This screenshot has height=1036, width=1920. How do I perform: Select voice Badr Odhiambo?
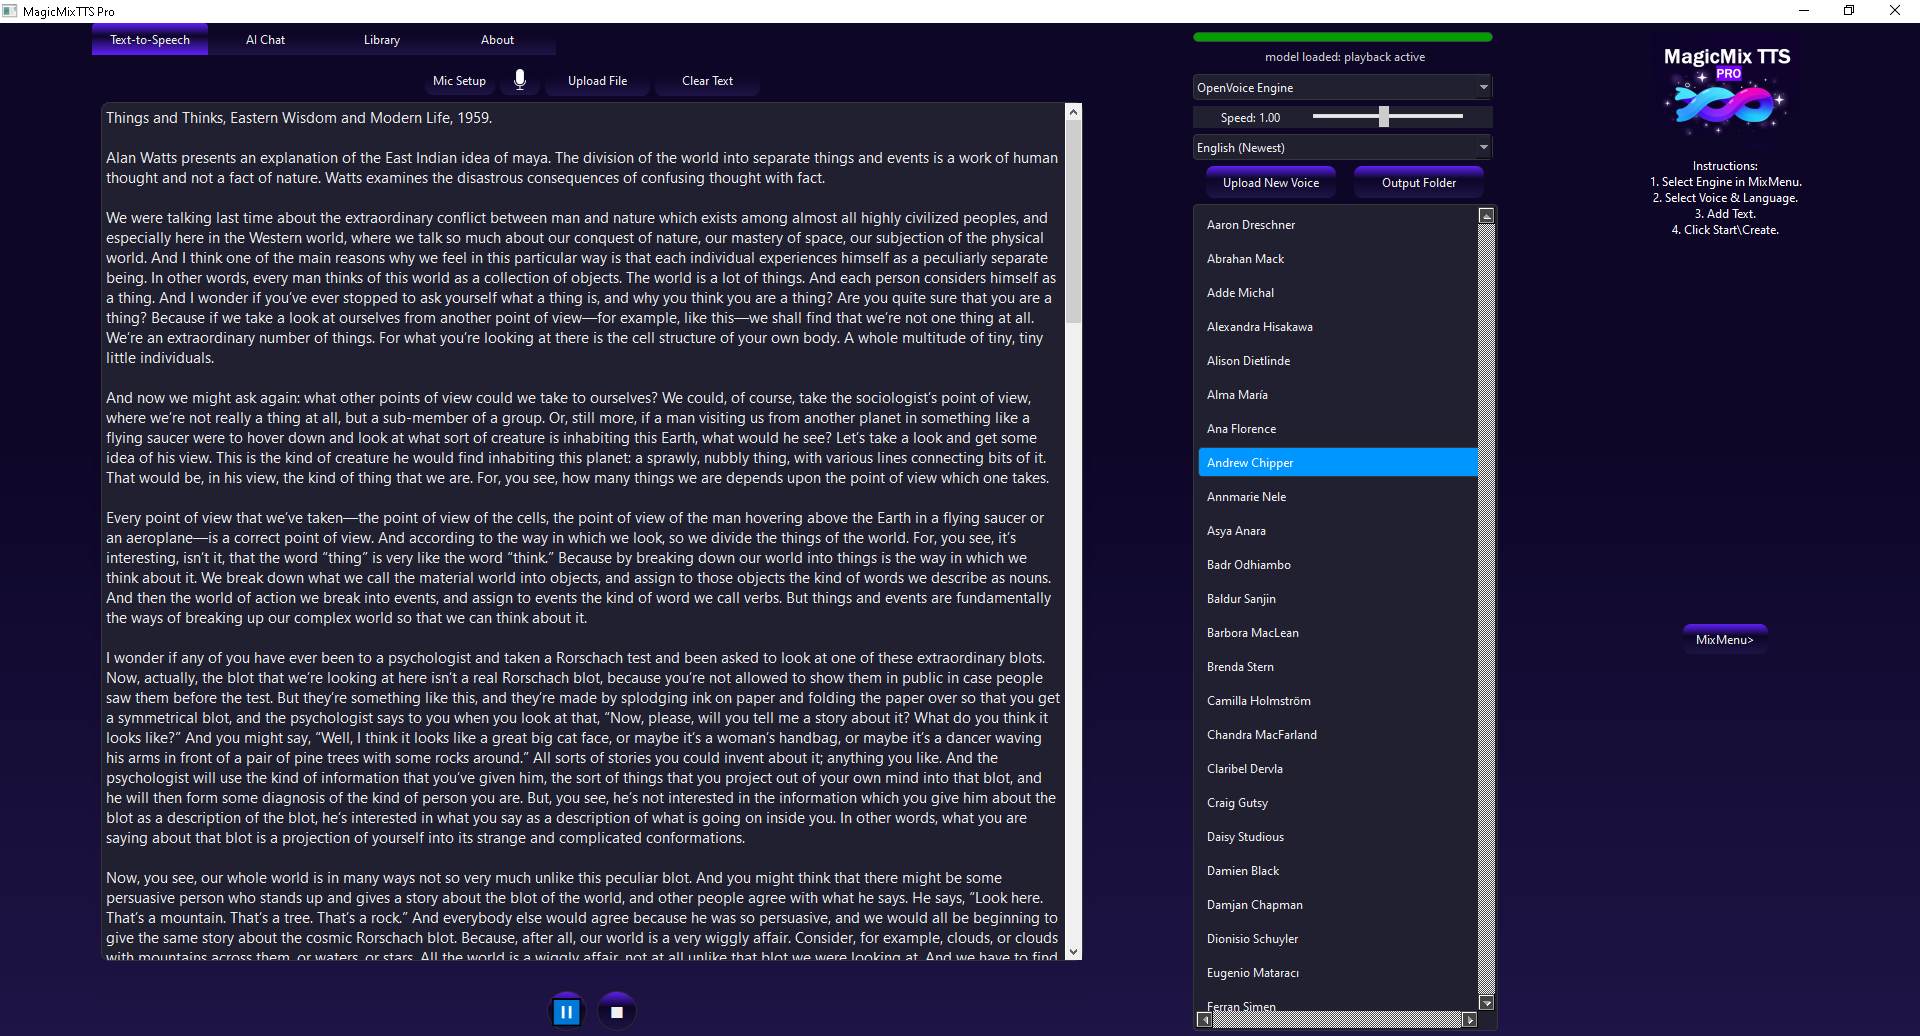click(1338, 565)
